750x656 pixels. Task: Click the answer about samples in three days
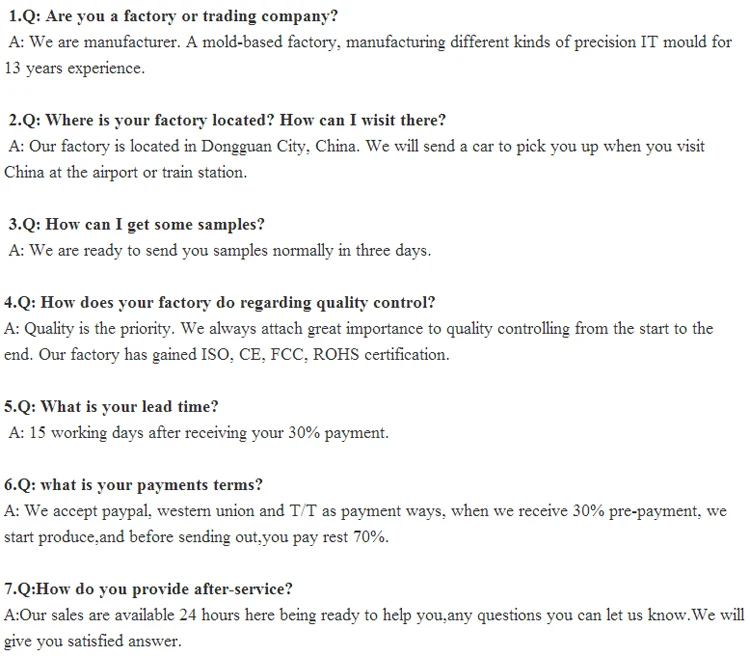pyautogui.click(x=220, y=250)
